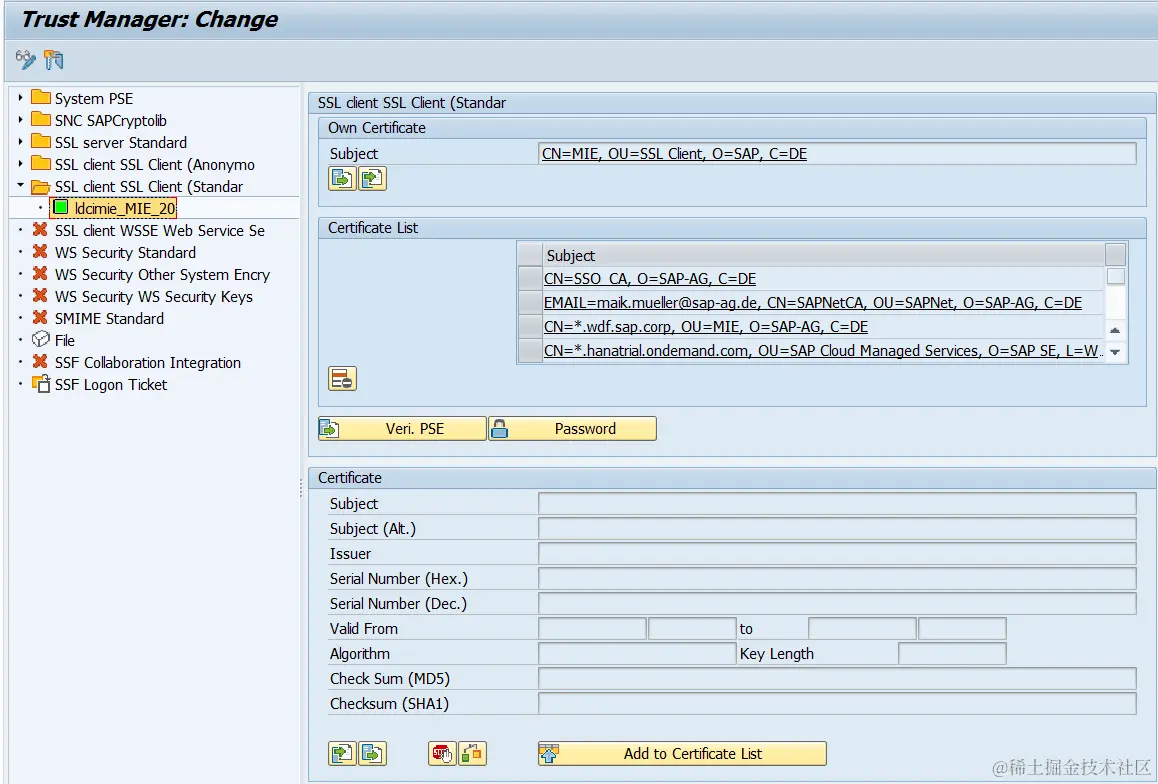
Task: Click the Veri. PSE button
Action: (x=402, y=429)
